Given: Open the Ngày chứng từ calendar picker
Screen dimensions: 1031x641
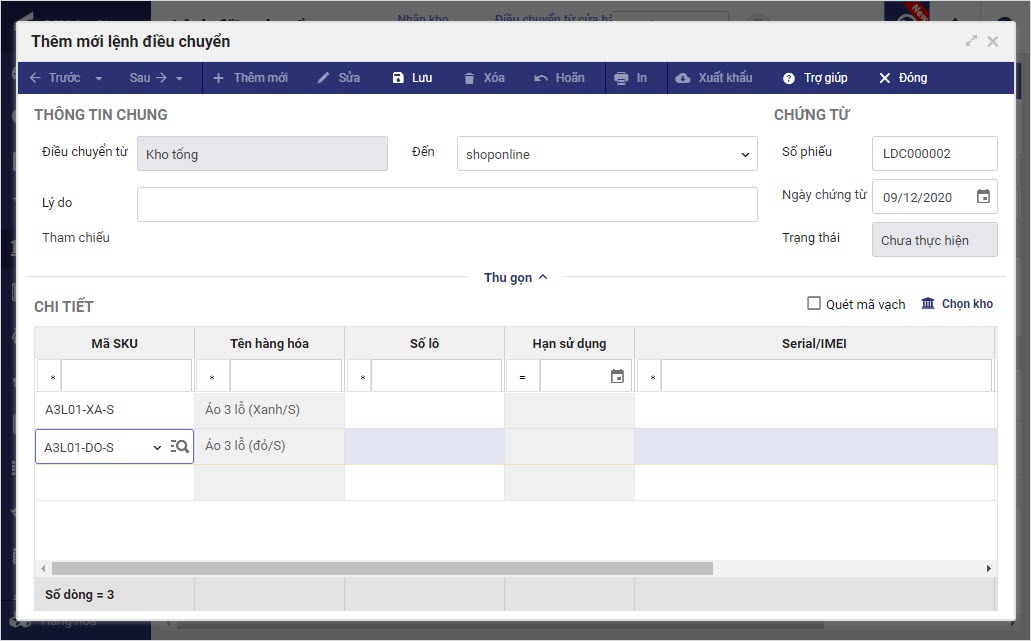Looking at the screenshot, I should [x=983, y=197].
